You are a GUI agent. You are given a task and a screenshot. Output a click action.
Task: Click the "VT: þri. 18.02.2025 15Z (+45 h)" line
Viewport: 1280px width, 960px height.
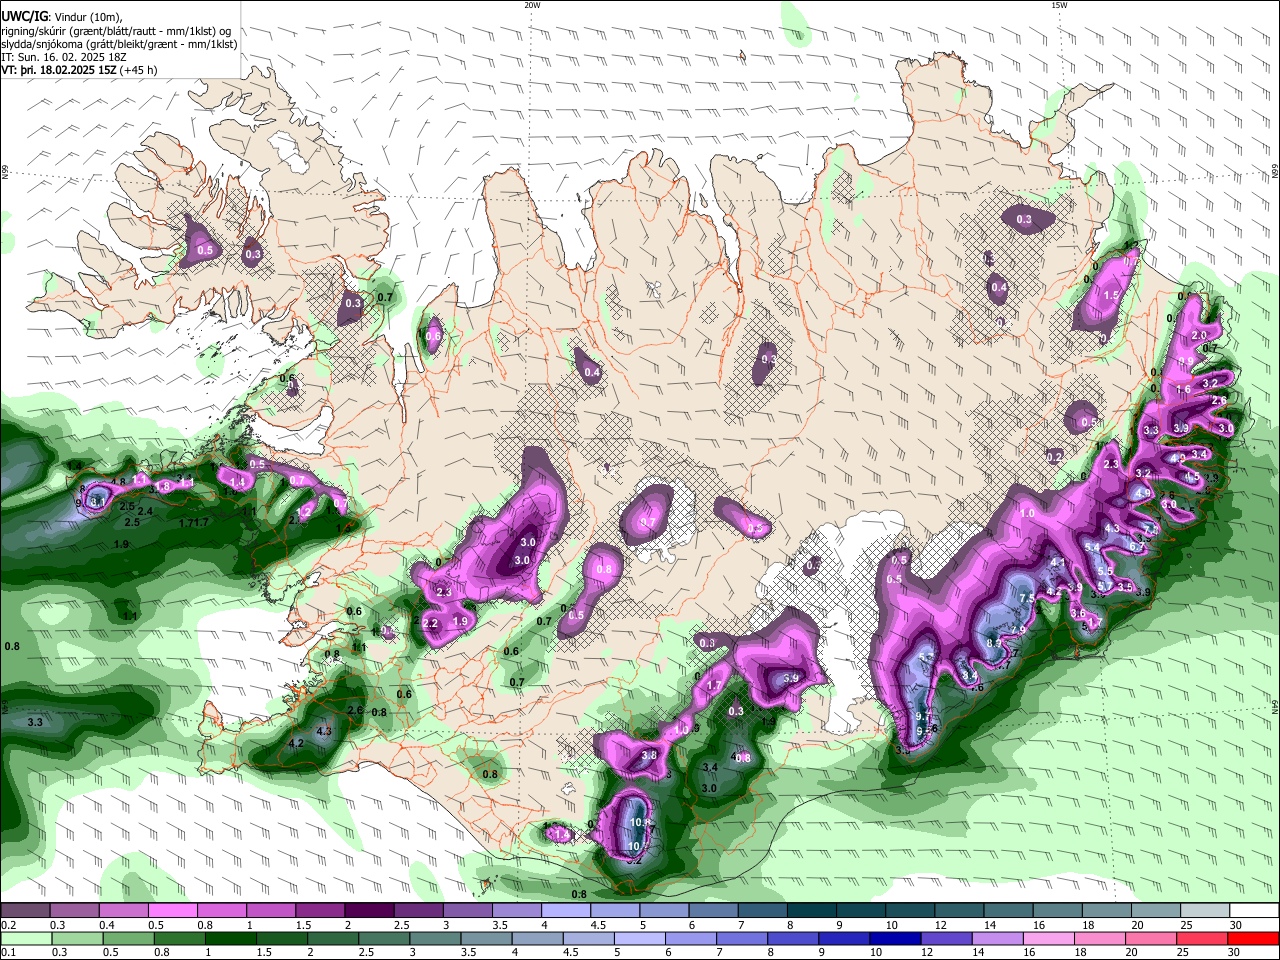pos(79,70)
